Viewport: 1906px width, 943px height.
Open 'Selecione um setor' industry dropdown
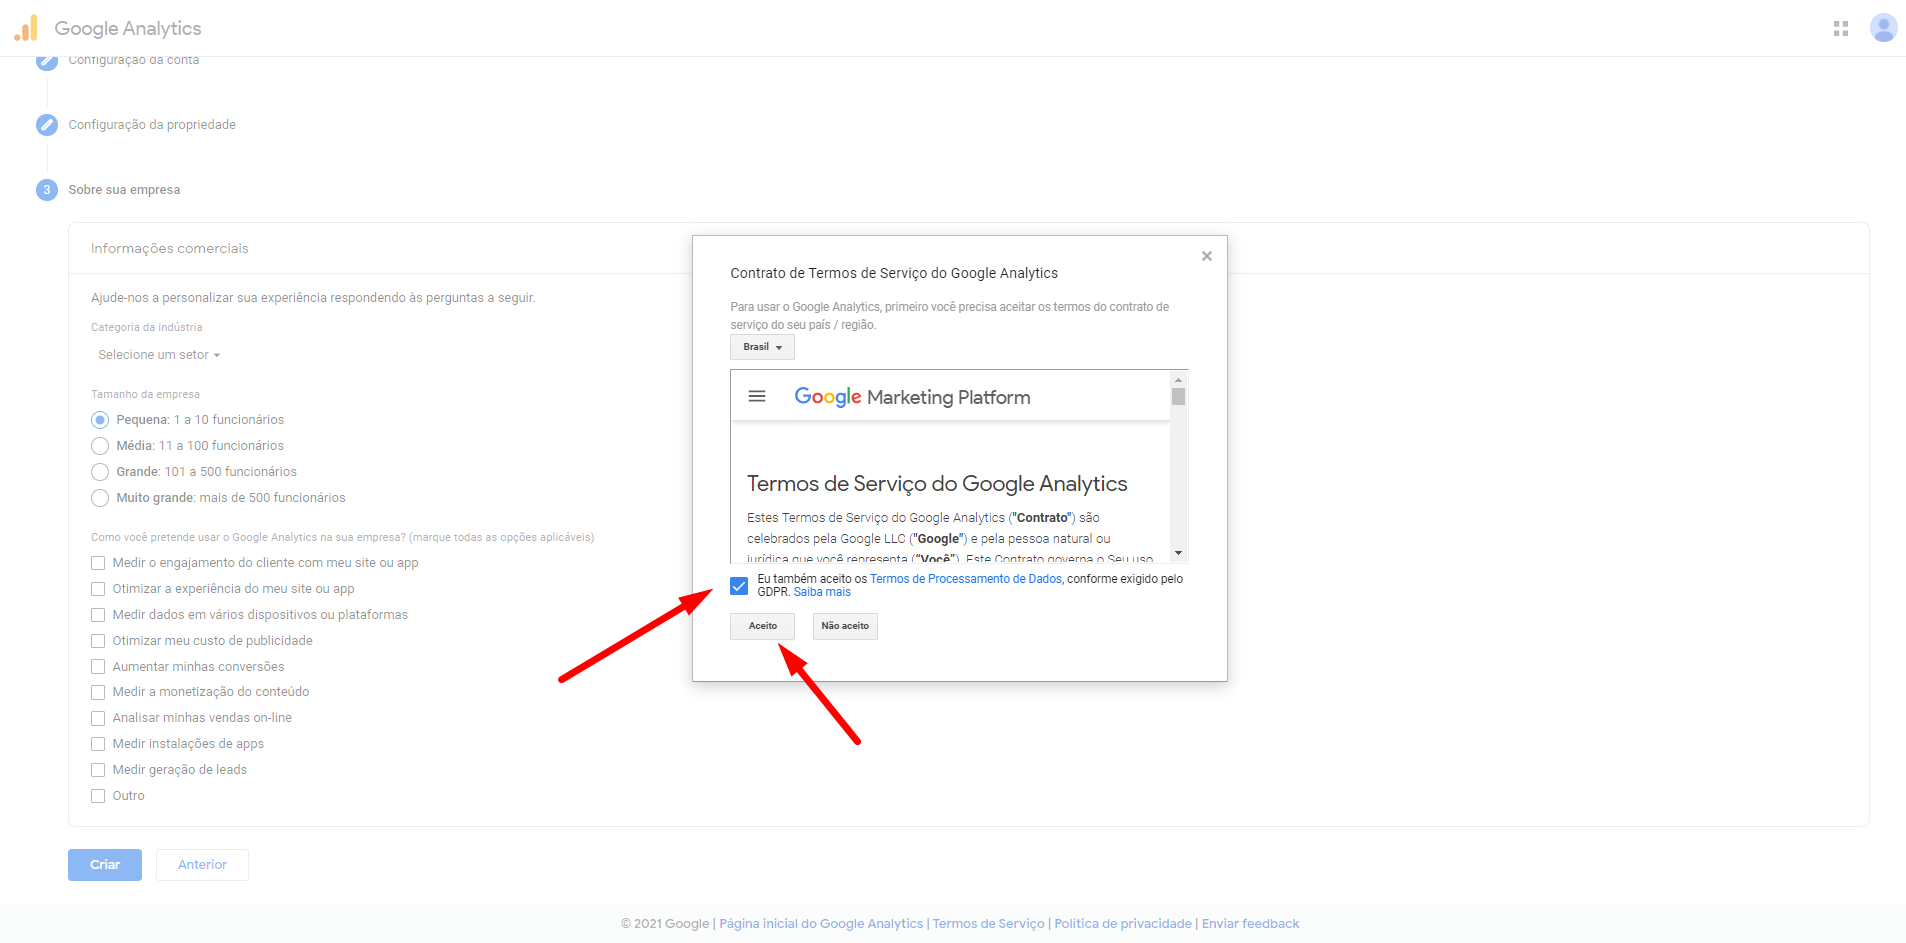tap(159, 355)
